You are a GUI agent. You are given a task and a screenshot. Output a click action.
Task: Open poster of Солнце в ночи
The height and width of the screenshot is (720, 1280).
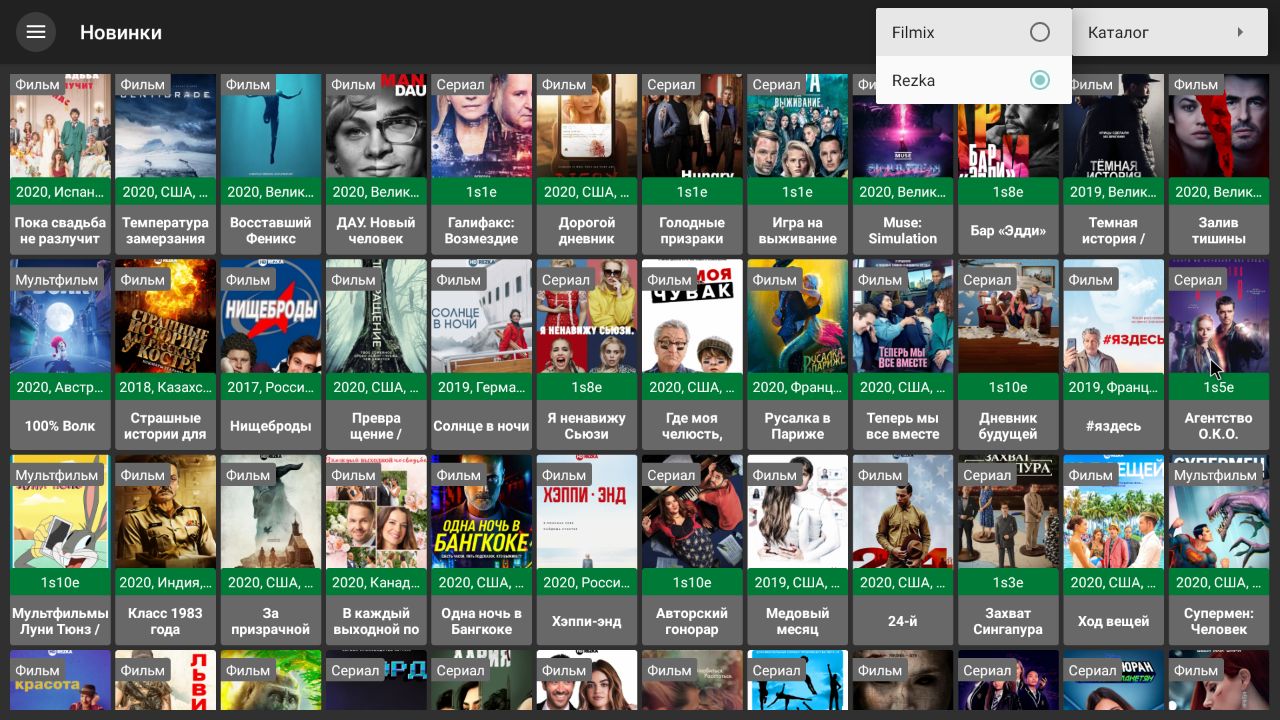click(x=481, y=317)
